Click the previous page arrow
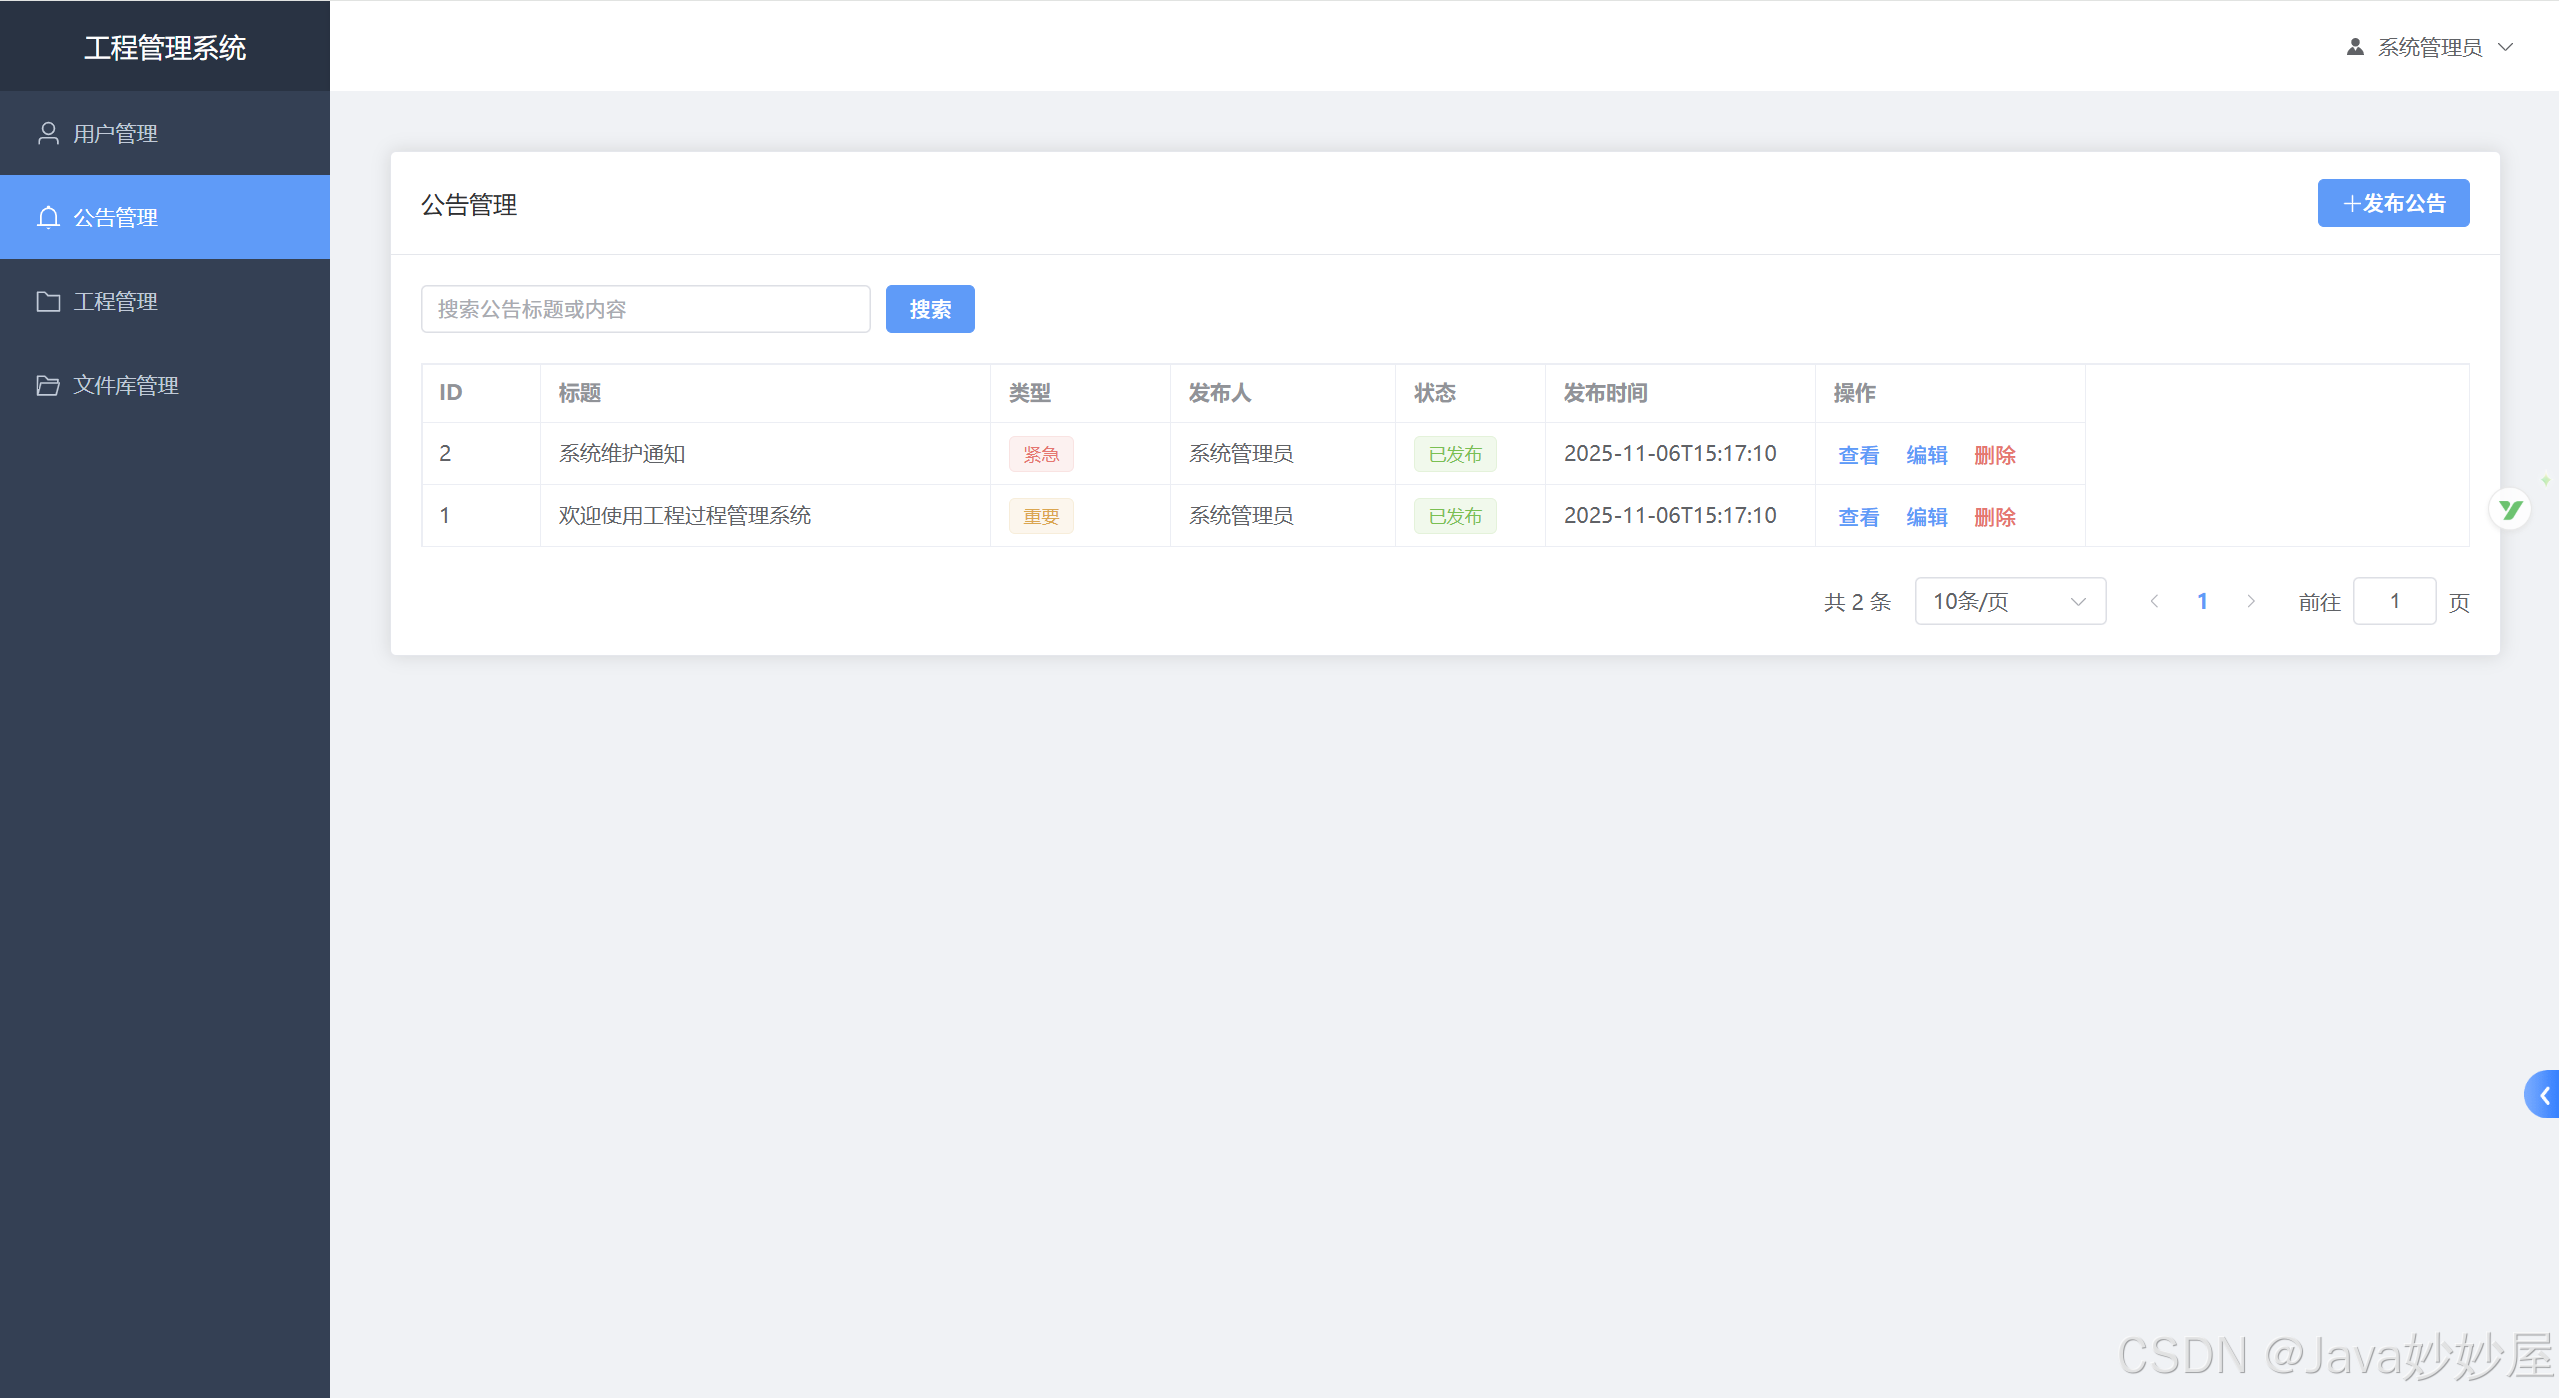The height and width of the screenshot is (1398, 2559). point(2154,601)
